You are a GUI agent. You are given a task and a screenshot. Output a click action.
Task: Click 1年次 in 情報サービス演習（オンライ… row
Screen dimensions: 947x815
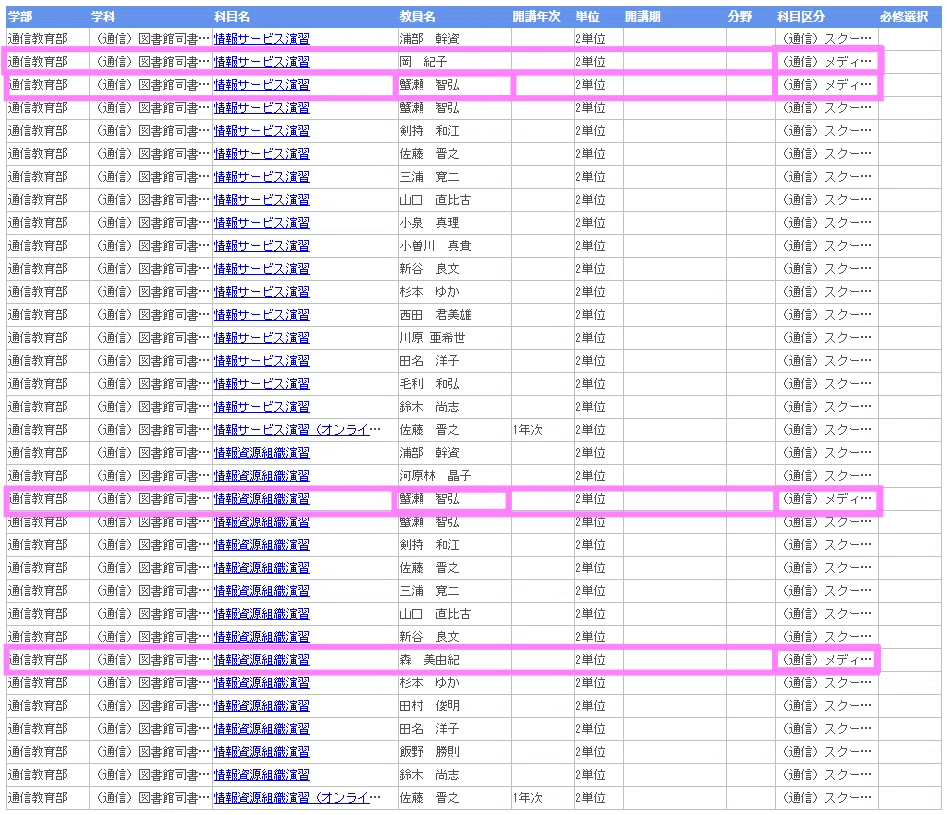point(528,430)
